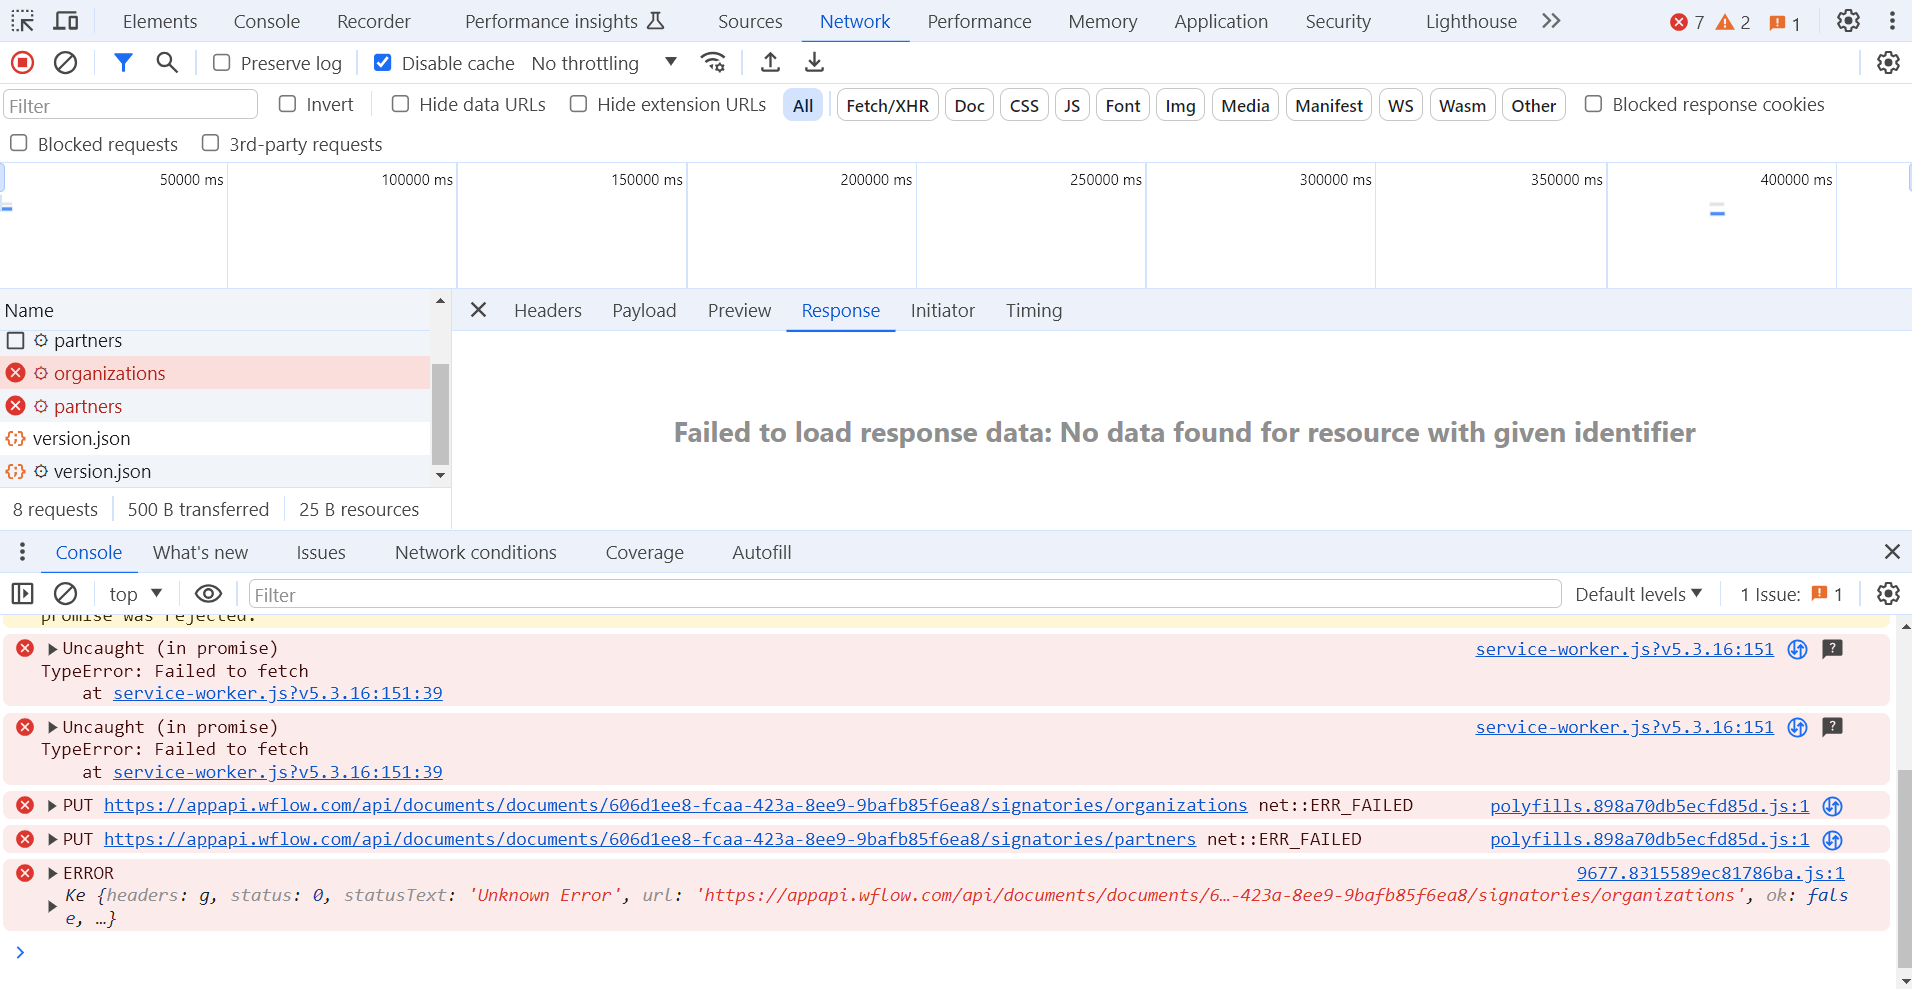Check the Invert filter option
Image resolution: width=1912 pixels, height=989 pixels.
[x=287, y=103]
